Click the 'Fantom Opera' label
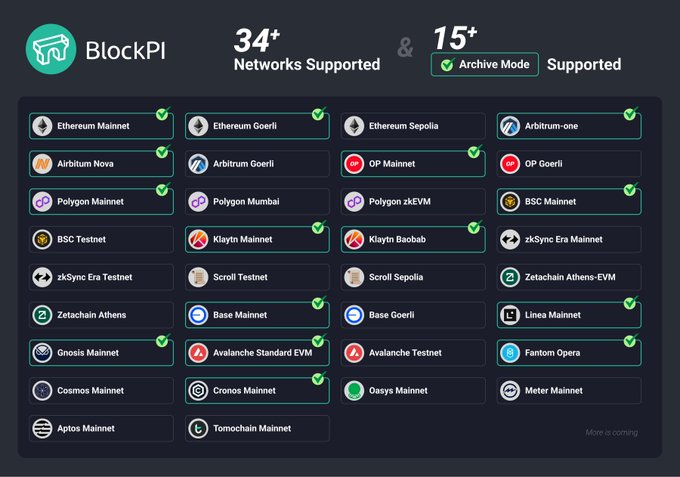This screenshot has height=477, width=680. point(552,353)
